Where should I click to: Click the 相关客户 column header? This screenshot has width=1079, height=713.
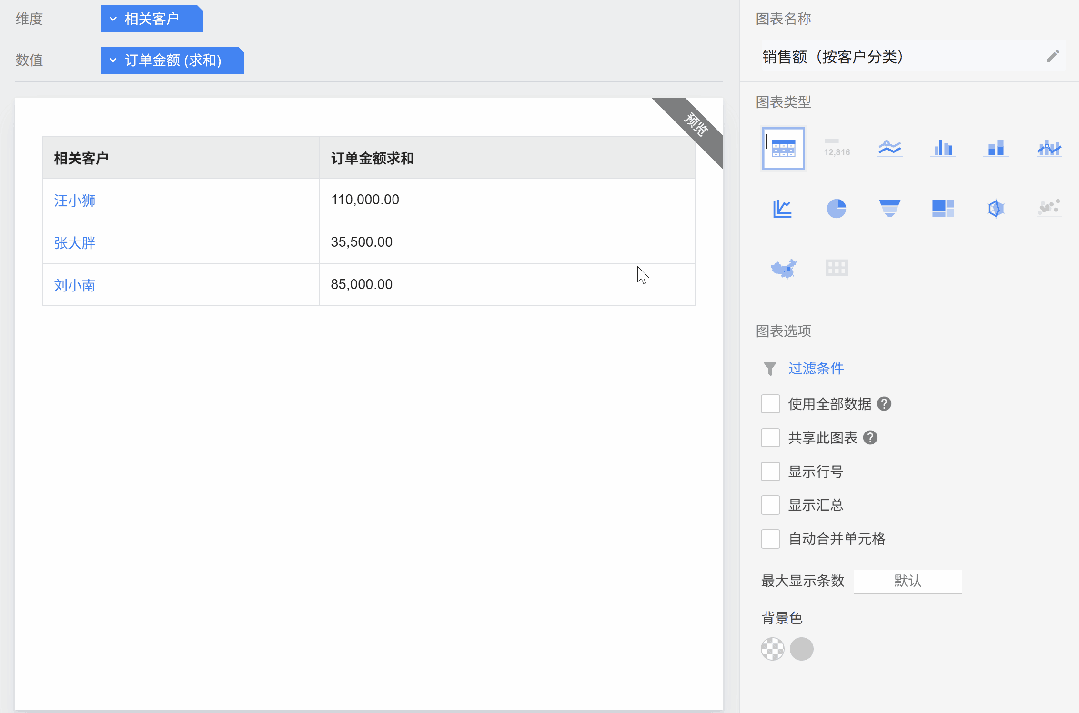[181, 158]
